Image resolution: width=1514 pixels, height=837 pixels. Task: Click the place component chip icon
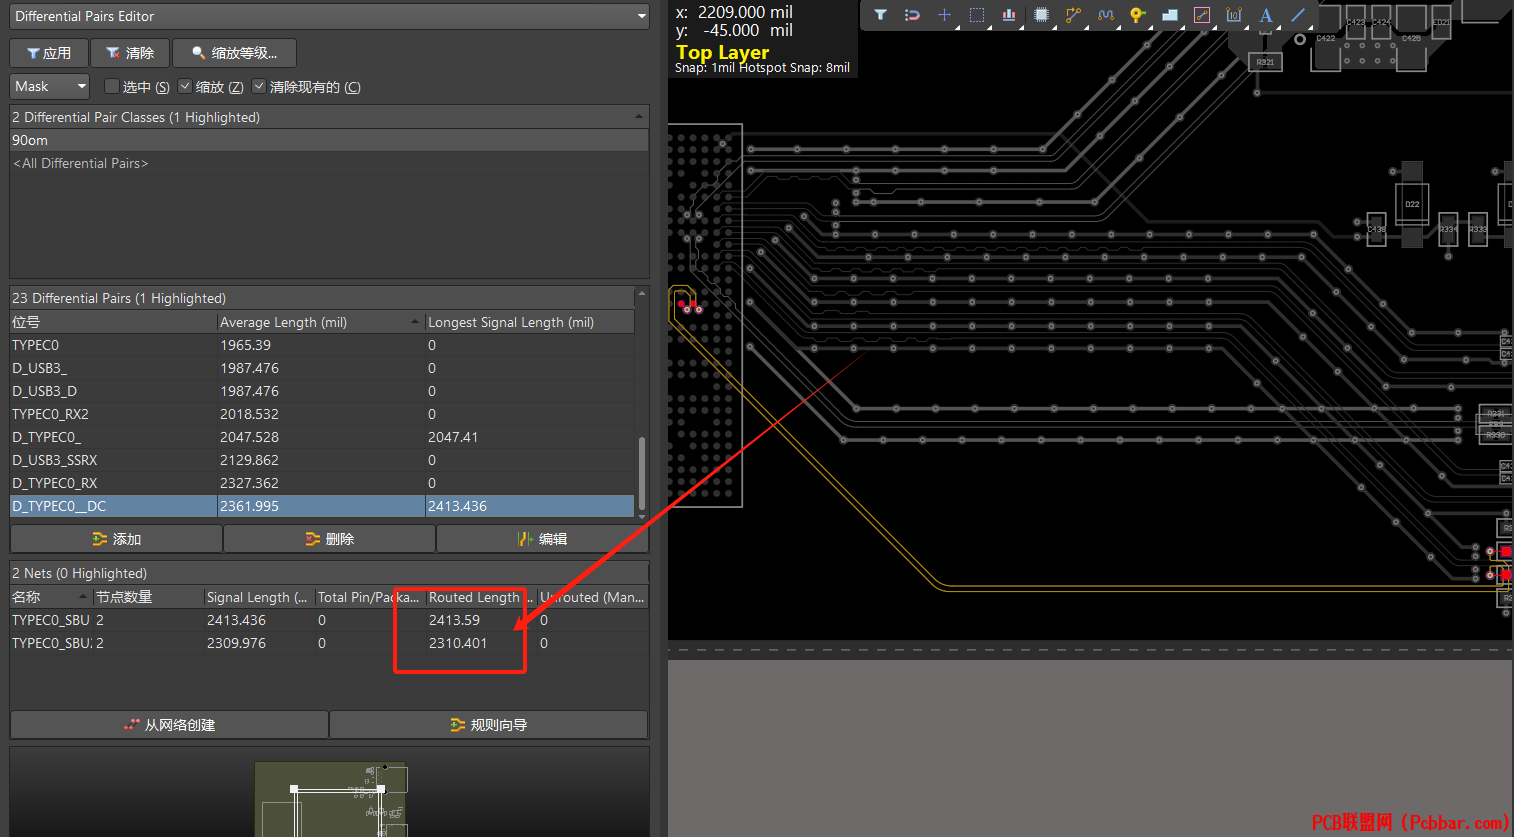(x=1041, y=15)
